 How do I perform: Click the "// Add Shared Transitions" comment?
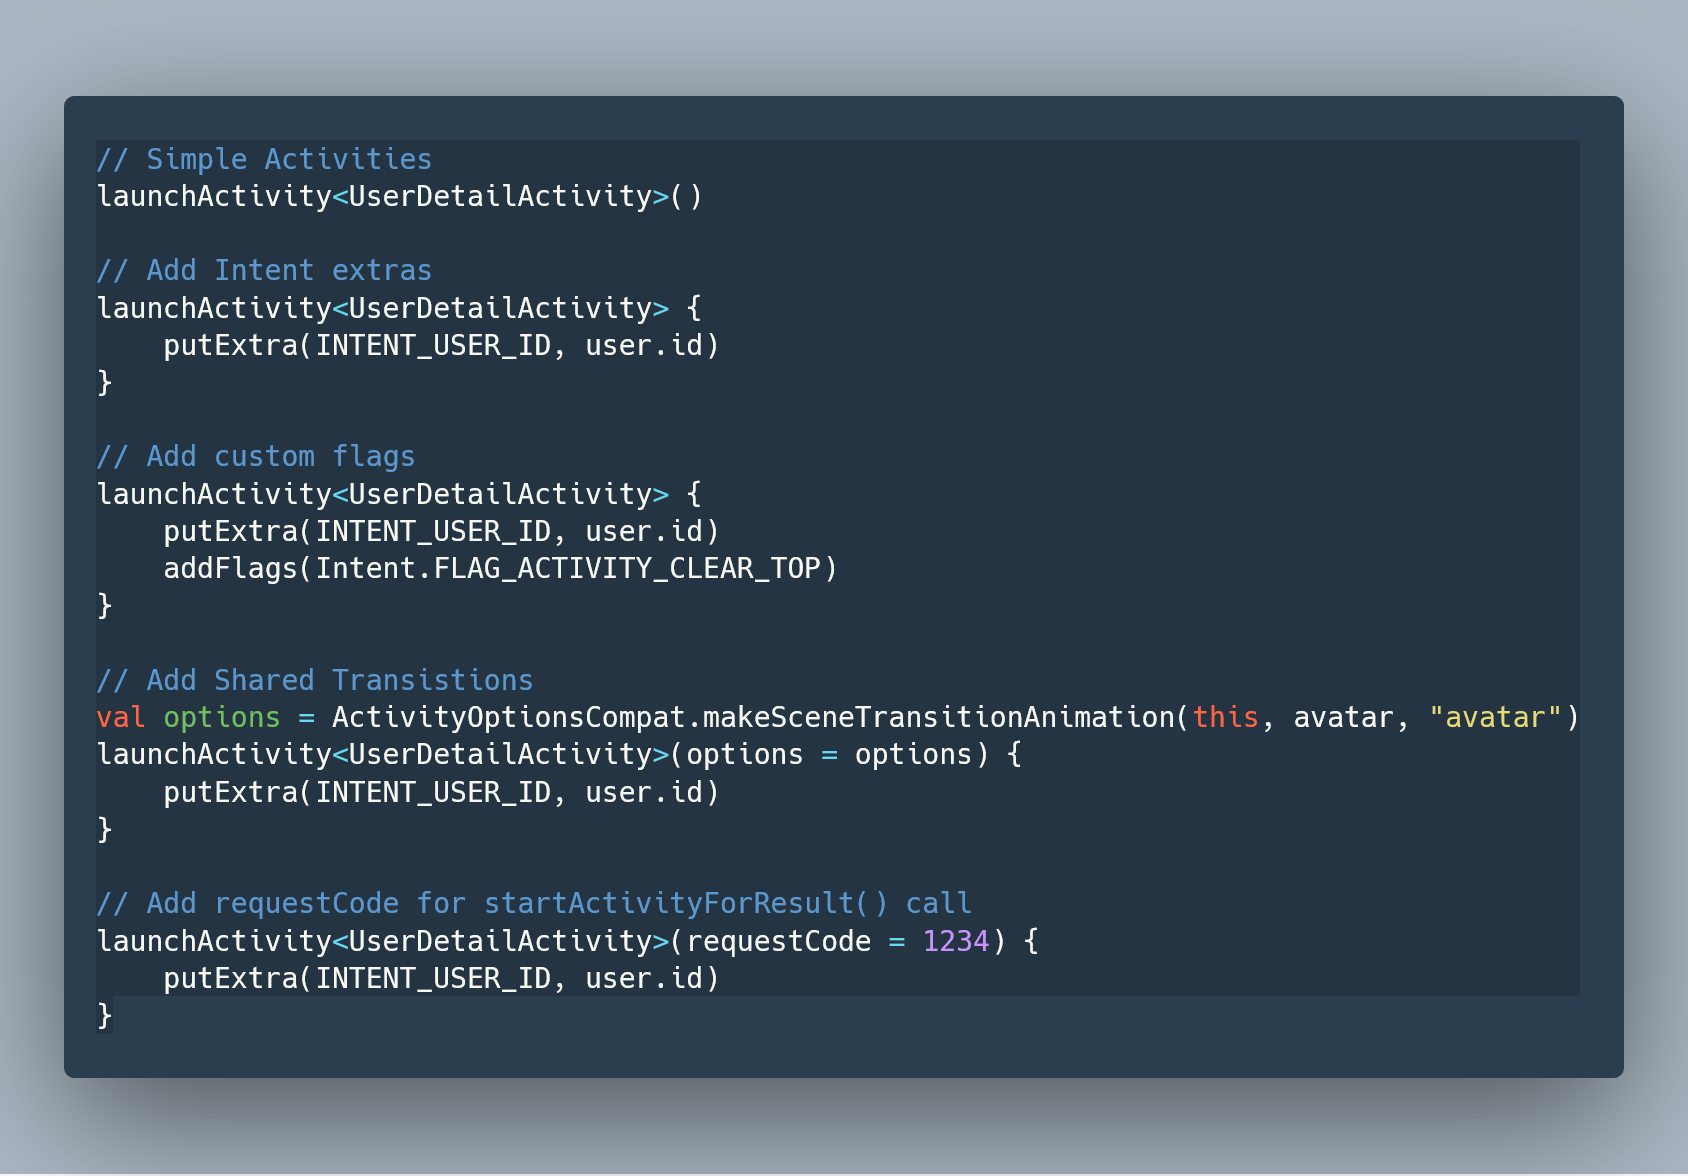click(x=315, y=680)
